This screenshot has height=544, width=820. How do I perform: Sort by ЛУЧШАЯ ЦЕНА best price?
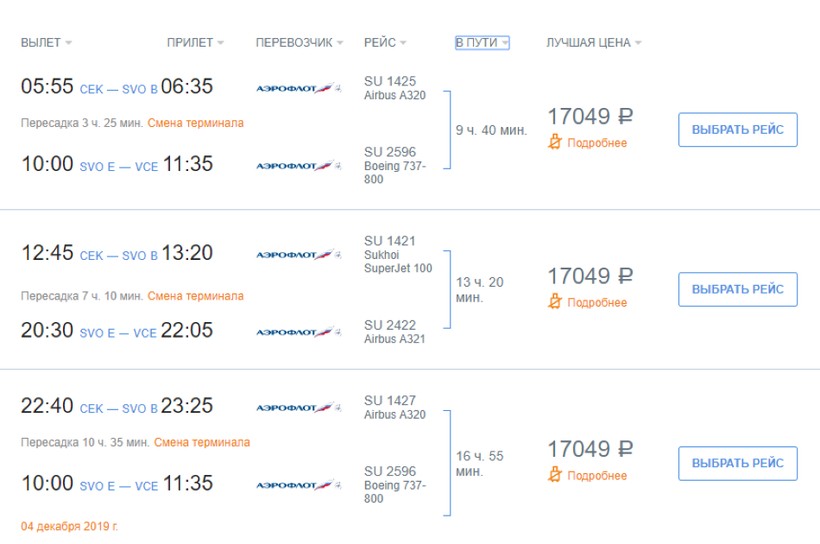click(593, 43)
